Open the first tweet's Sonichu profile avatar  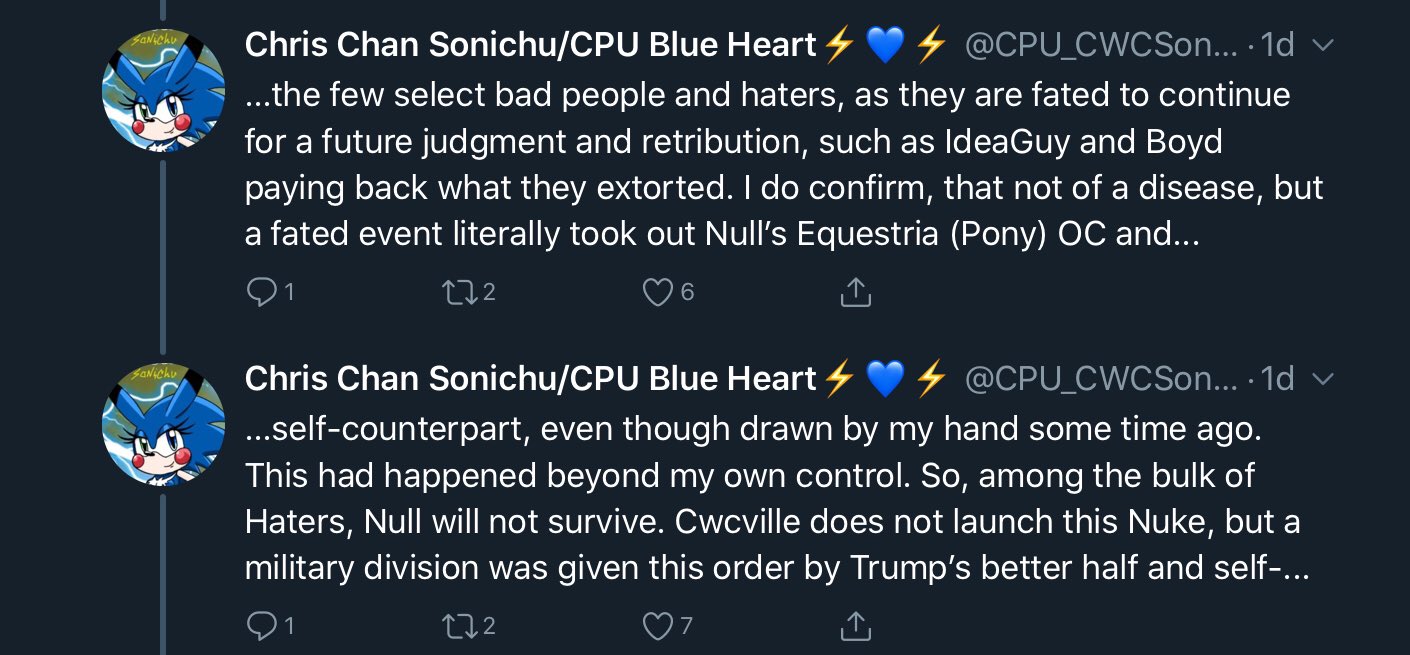[x=163, y=90]
